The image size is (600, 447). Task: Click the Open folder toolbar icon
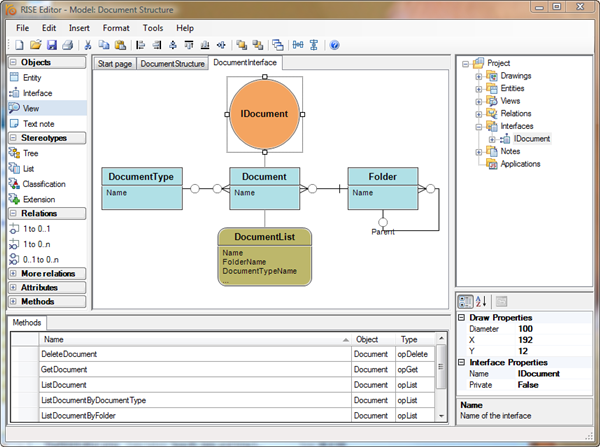[37, 45]
